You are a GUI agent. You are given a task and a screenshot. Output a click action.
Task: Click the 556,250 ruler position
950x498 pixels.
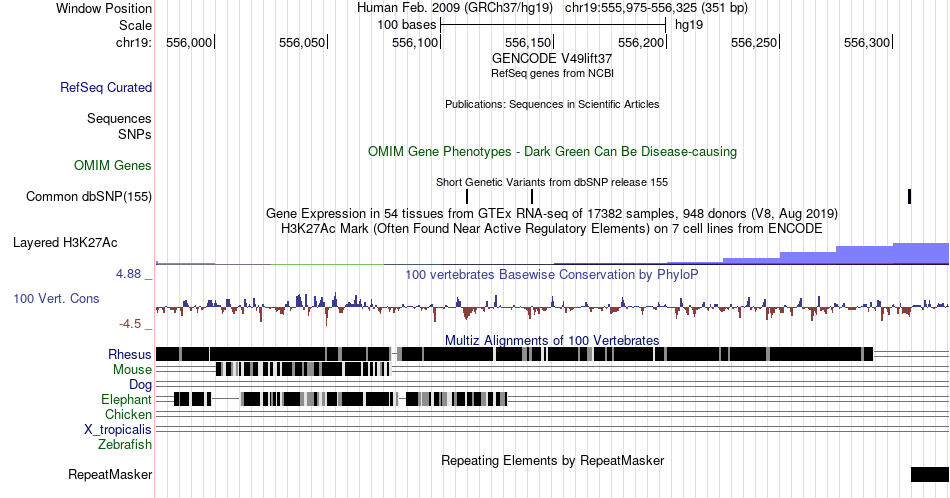(x=754, y=42)
